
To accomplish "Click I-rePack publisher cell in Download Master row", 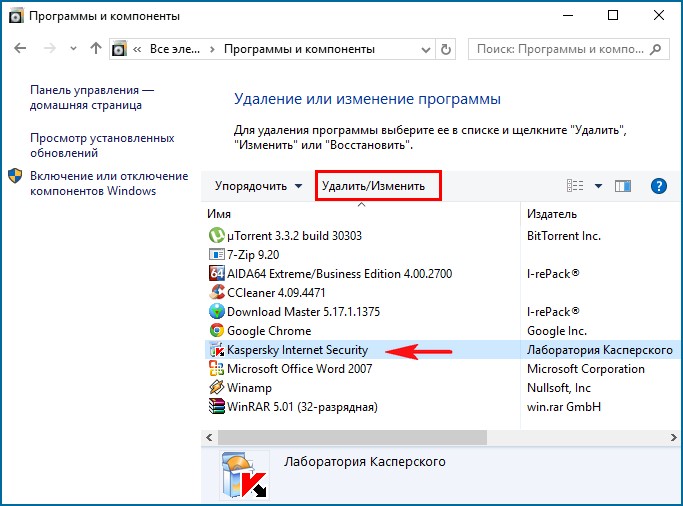I will tap(553, 311).
